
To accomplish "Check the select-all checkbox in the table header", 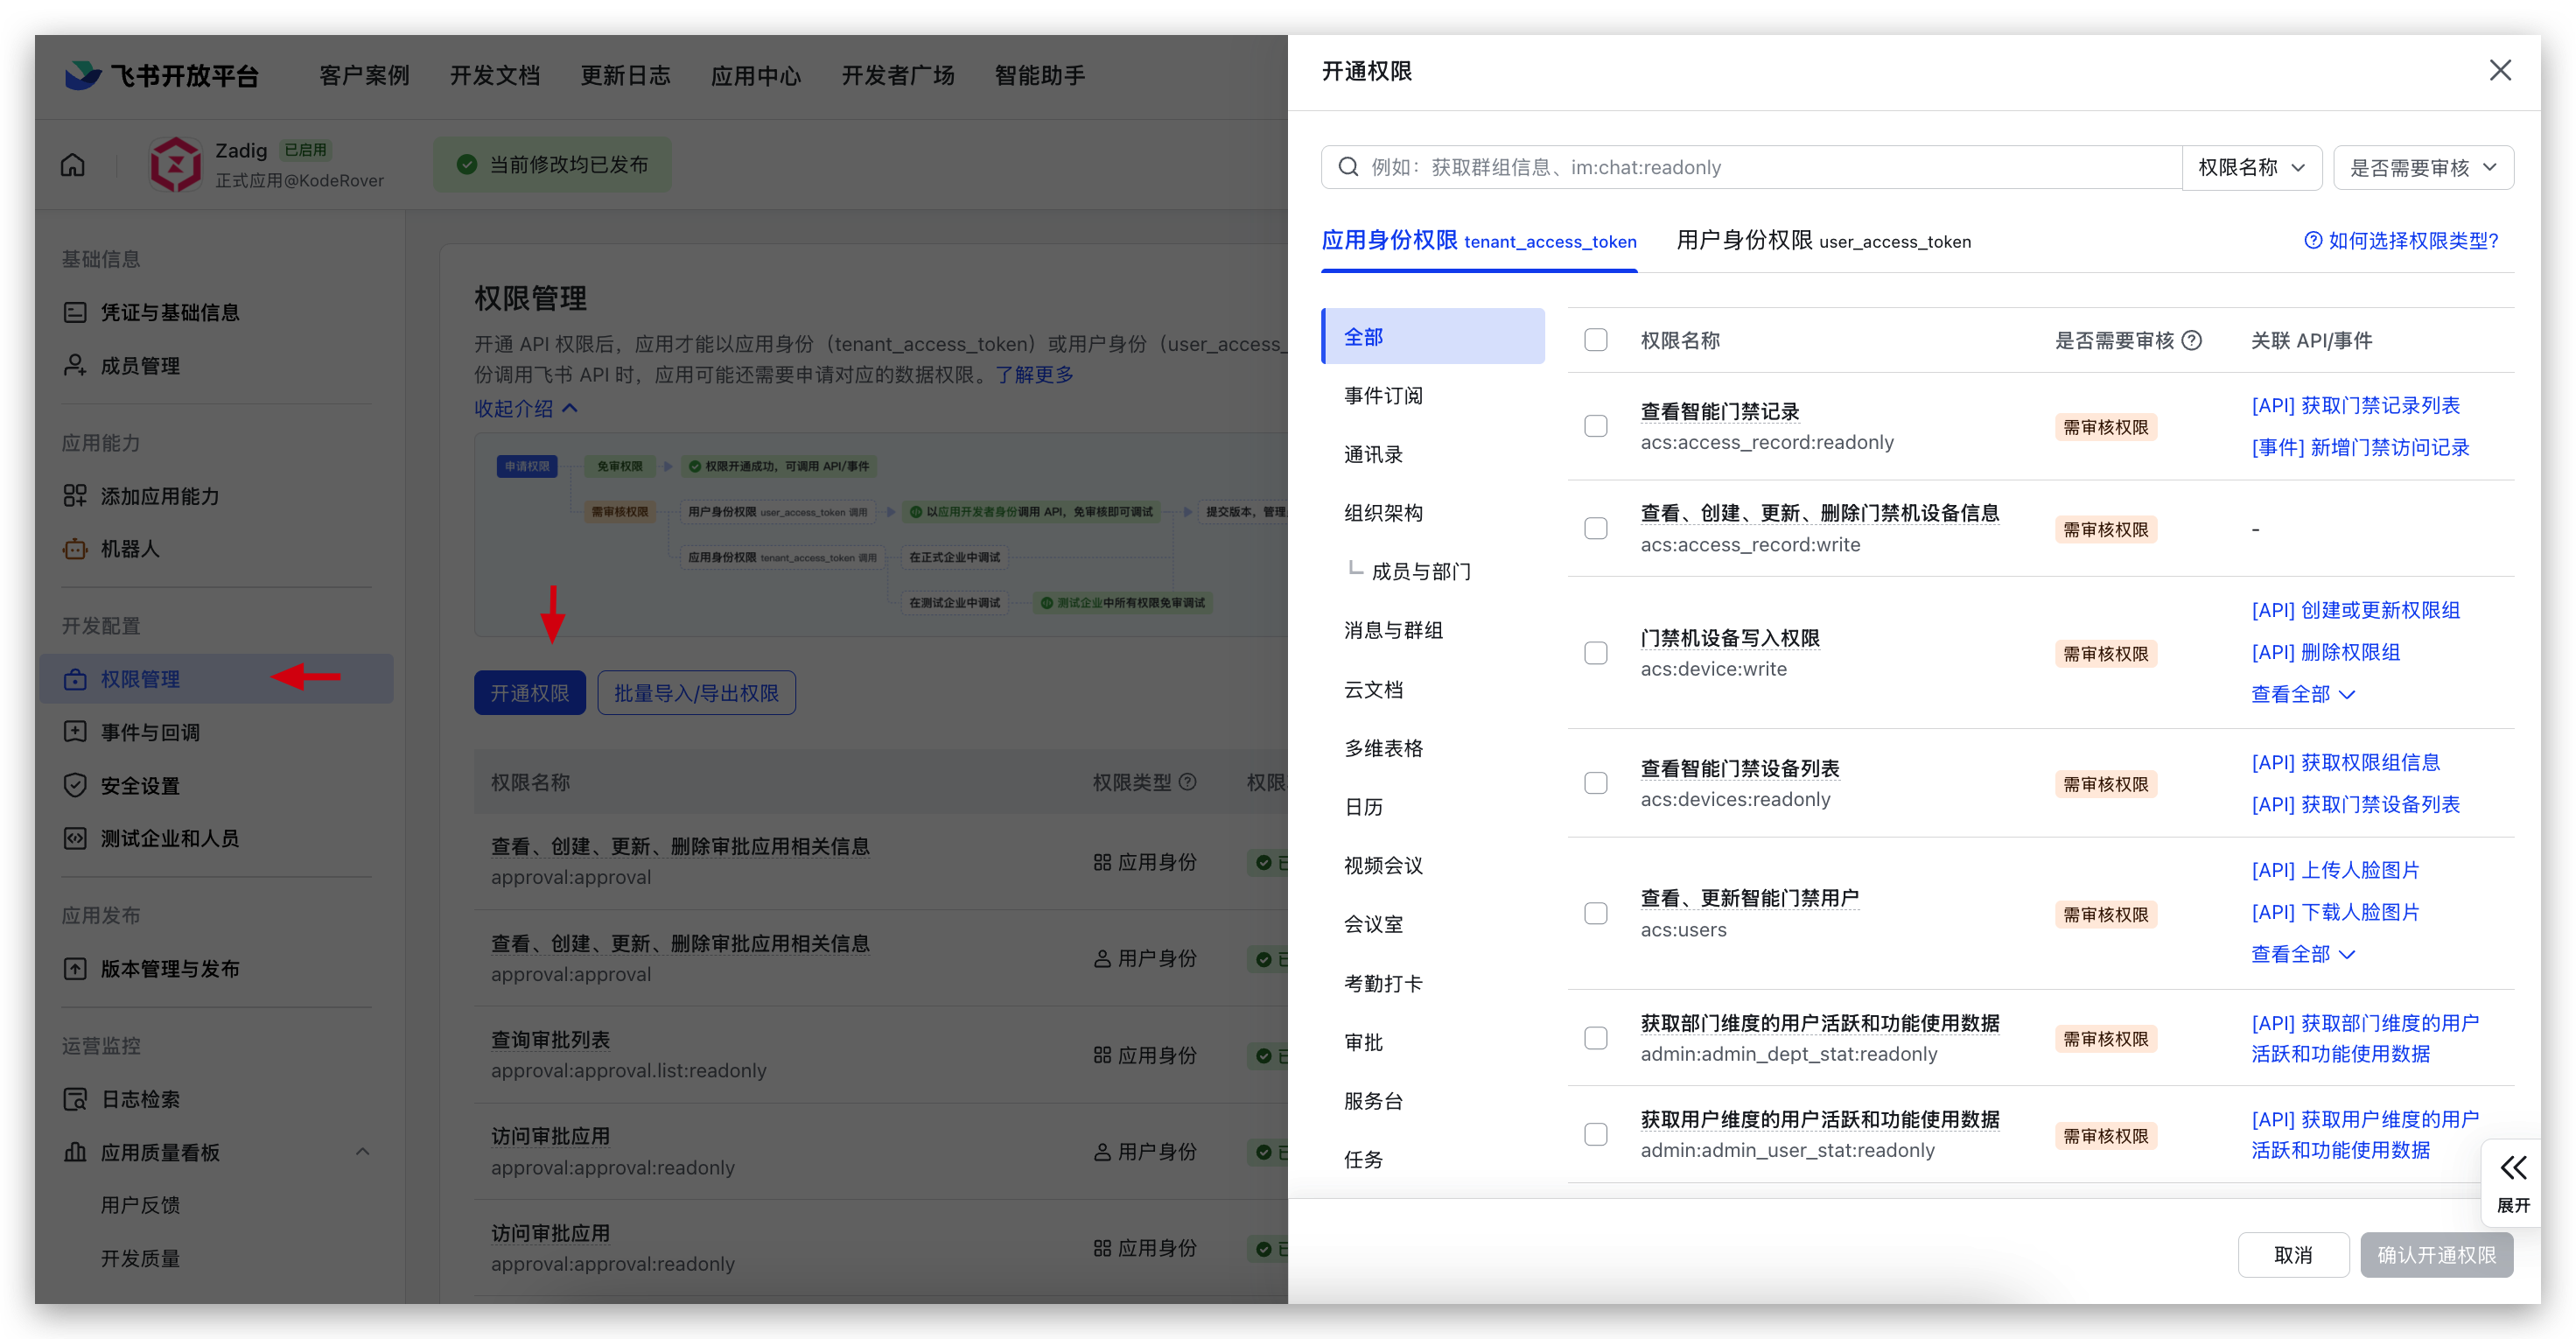I will click(x=1596, y=340).
